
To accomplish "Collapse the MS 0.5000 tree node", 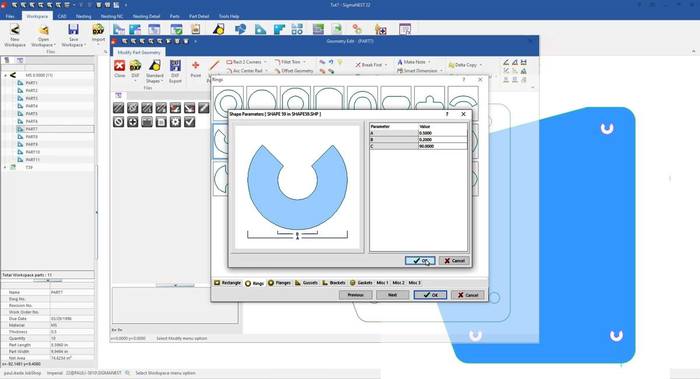I will [5, 75].
